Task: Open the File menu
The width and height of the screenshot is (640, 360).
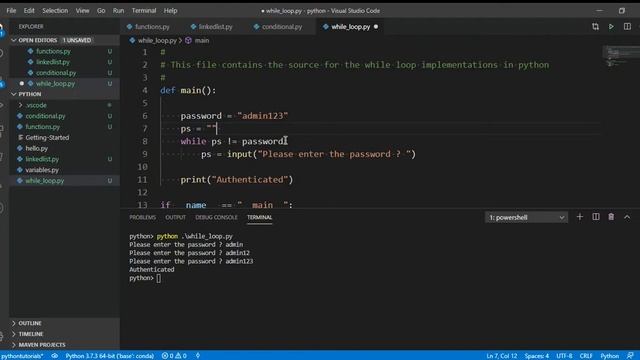Action: (x=11, y=11)
